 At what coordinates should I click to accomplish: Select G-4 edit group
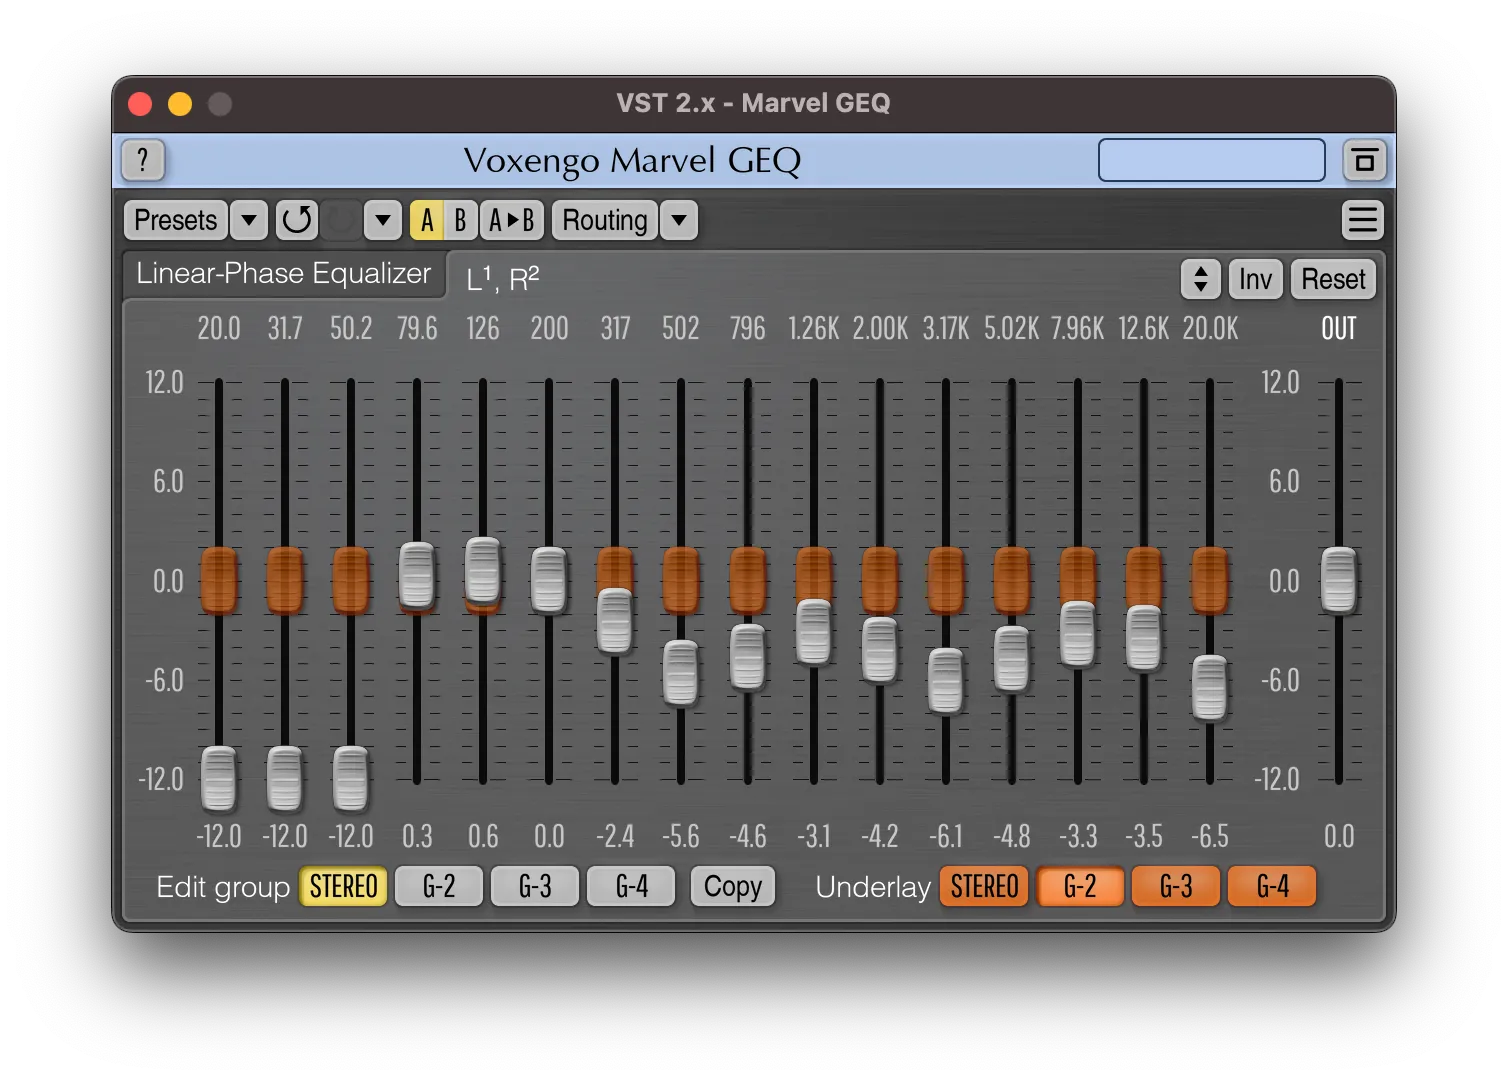click(631, 887)
